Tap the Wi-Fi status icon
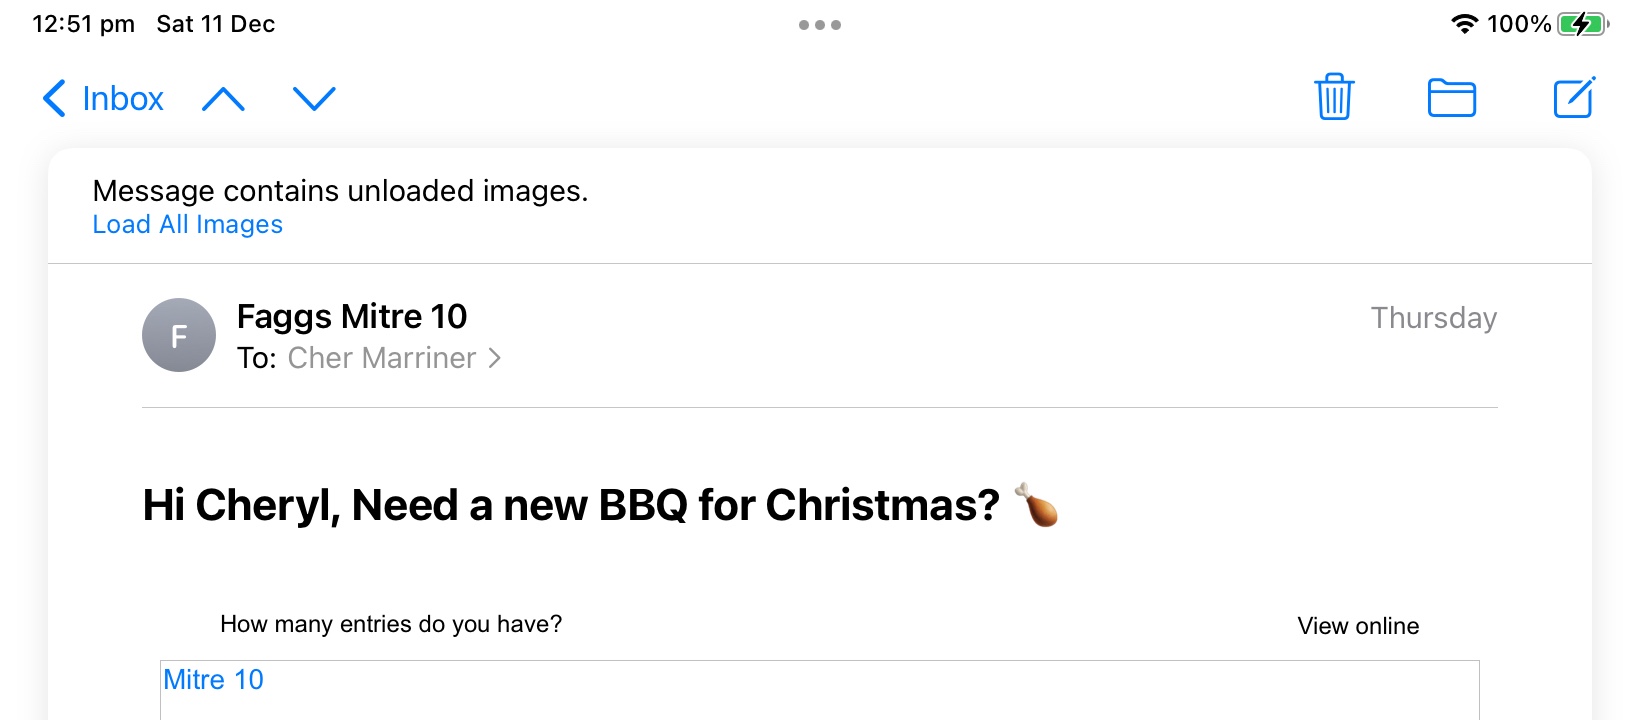 click(1464, 24)
